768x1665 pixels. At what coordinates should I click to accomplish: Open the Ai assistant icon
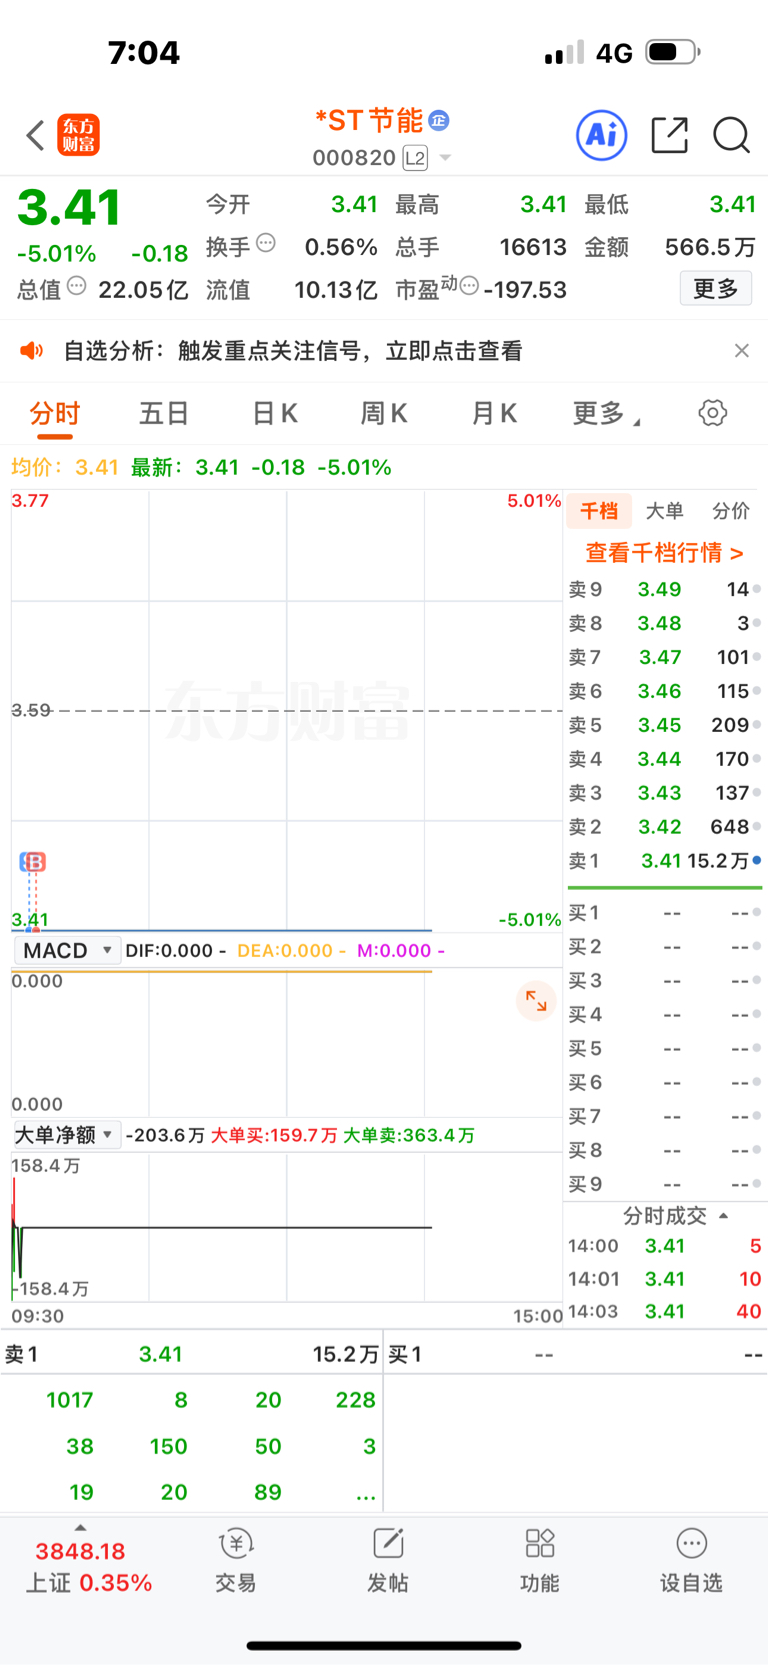602,135
